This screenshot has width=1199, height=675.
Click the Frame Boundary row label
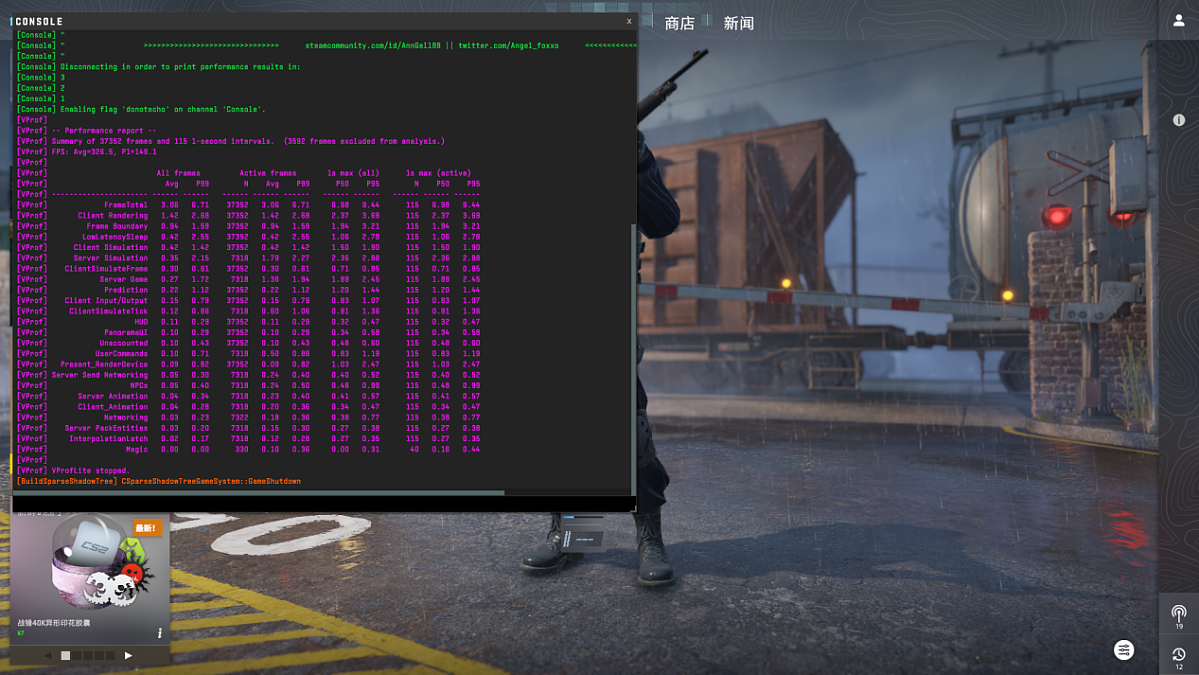point(117,226)
